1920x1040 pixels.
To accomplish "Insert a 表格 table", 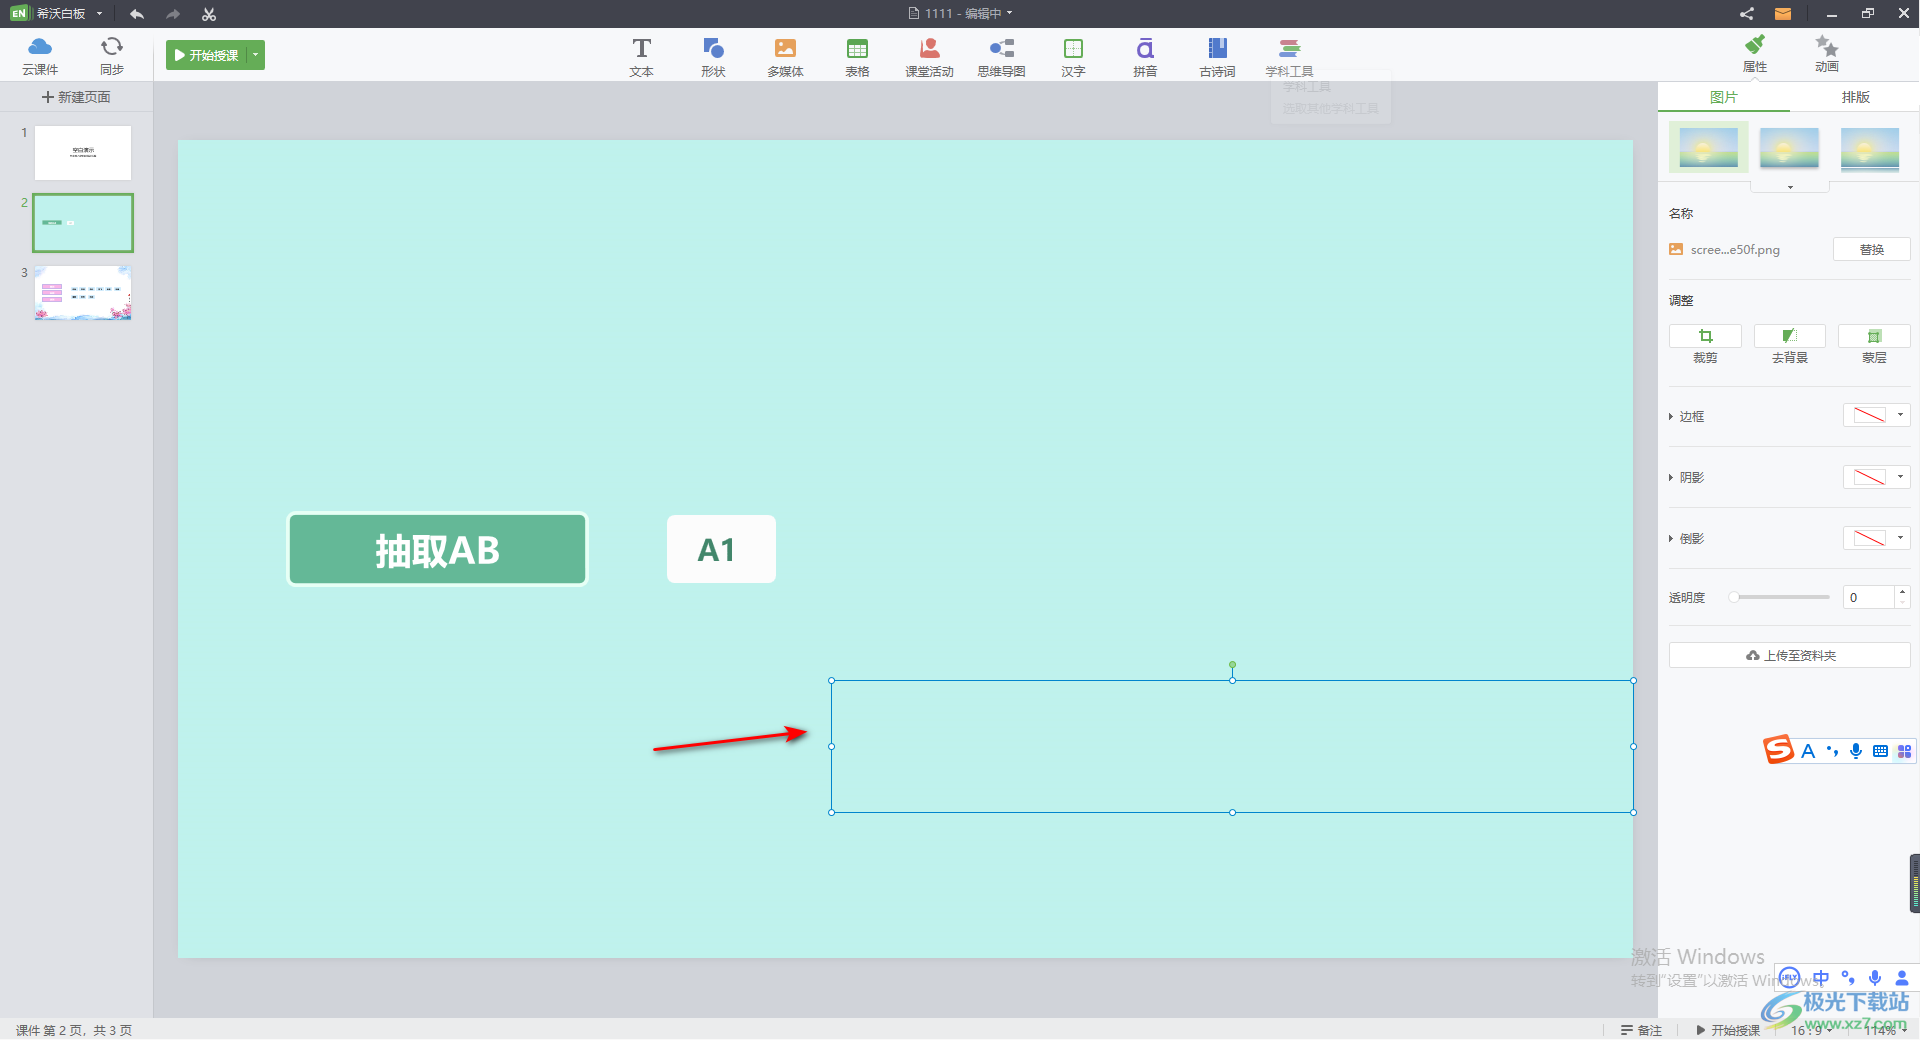I will coord(857,57).
